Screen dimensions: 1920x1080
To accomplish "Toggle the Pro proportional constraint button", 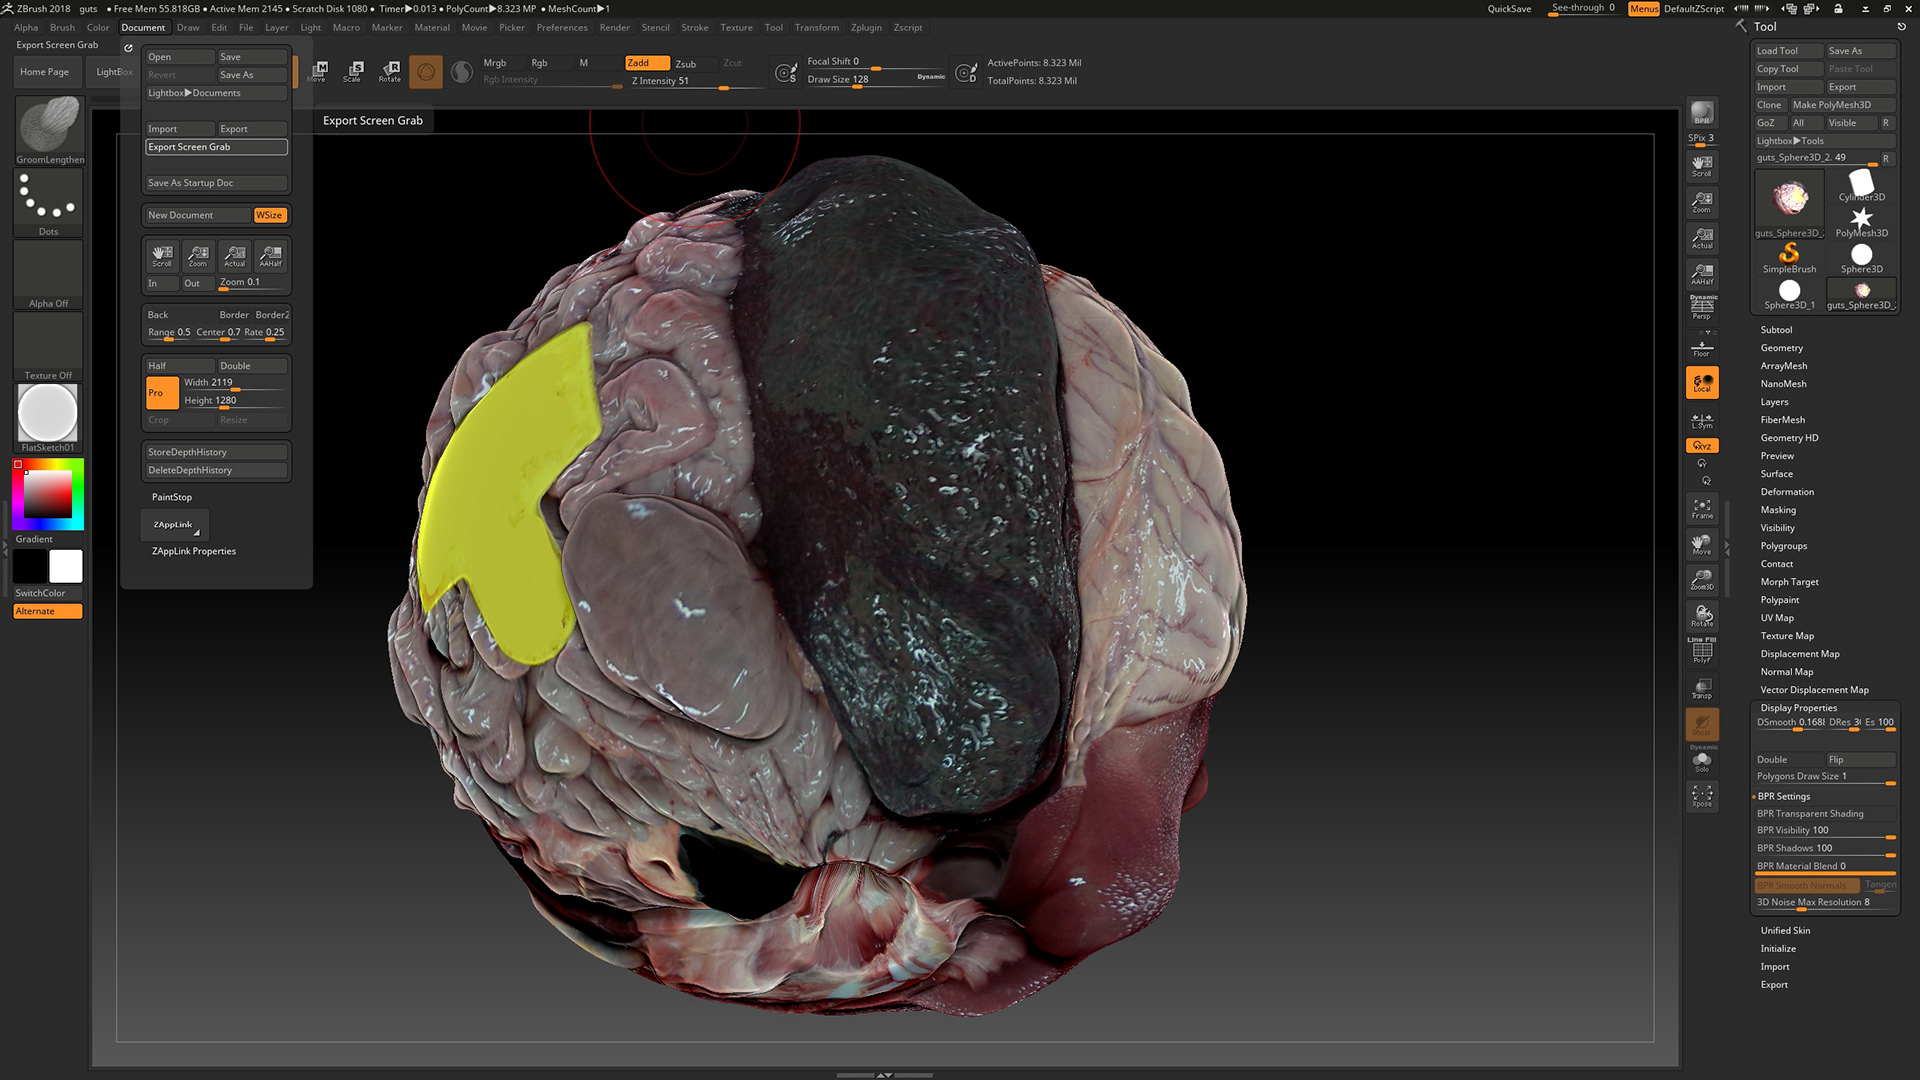I will tap(162, 392).
